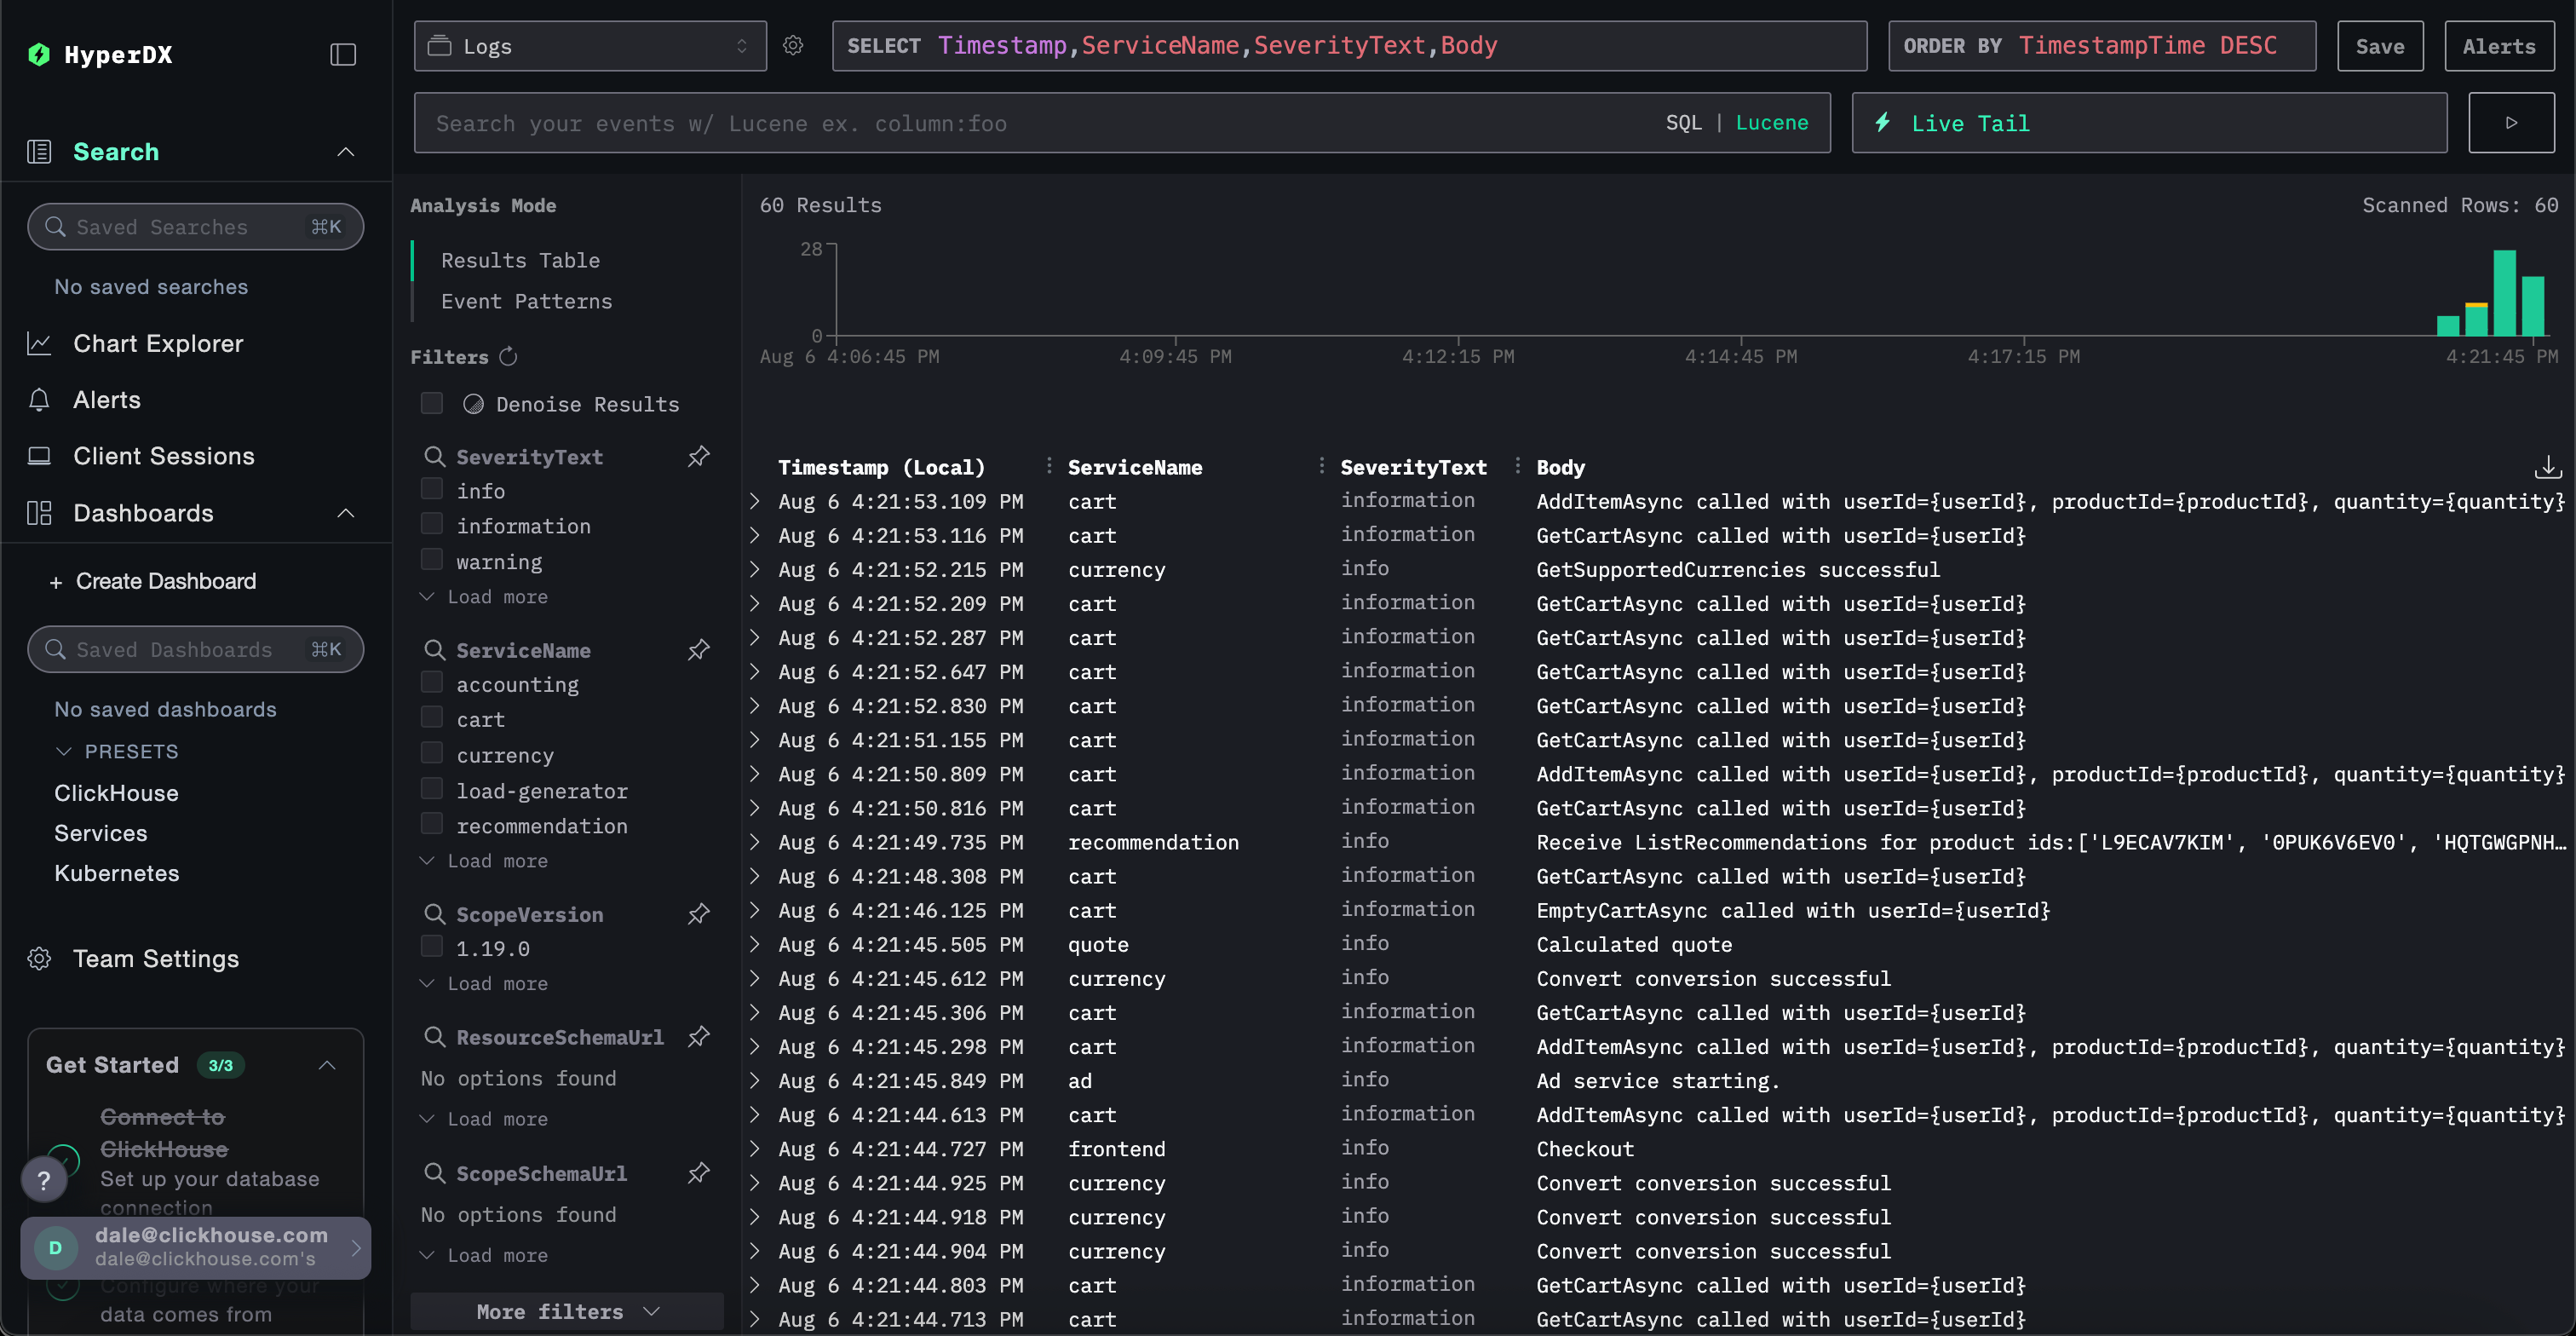The height and width of the screenshot is (1336, 2576).
Task: Collapse the left sidebar panel
Action: [x=343, y=53]
